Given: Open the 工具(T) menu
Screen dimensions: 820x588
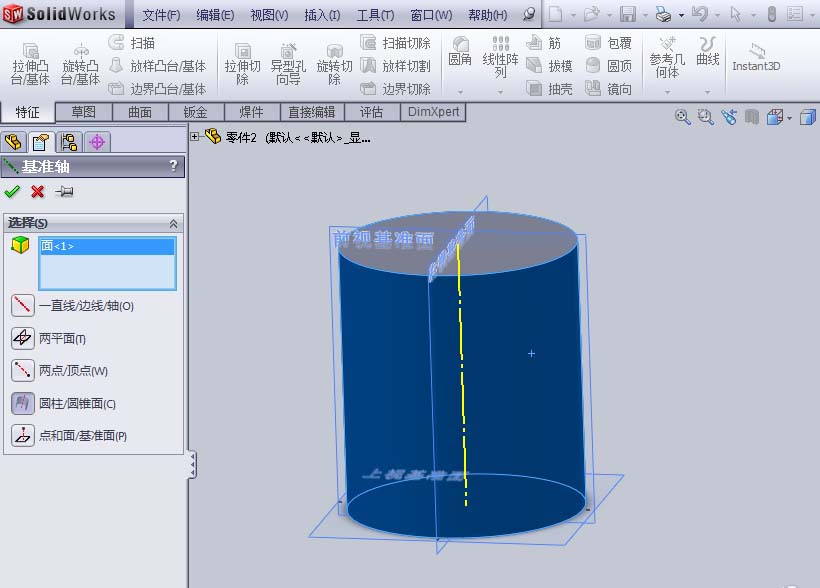Looking at the screenshot, I should click(375, 15).
